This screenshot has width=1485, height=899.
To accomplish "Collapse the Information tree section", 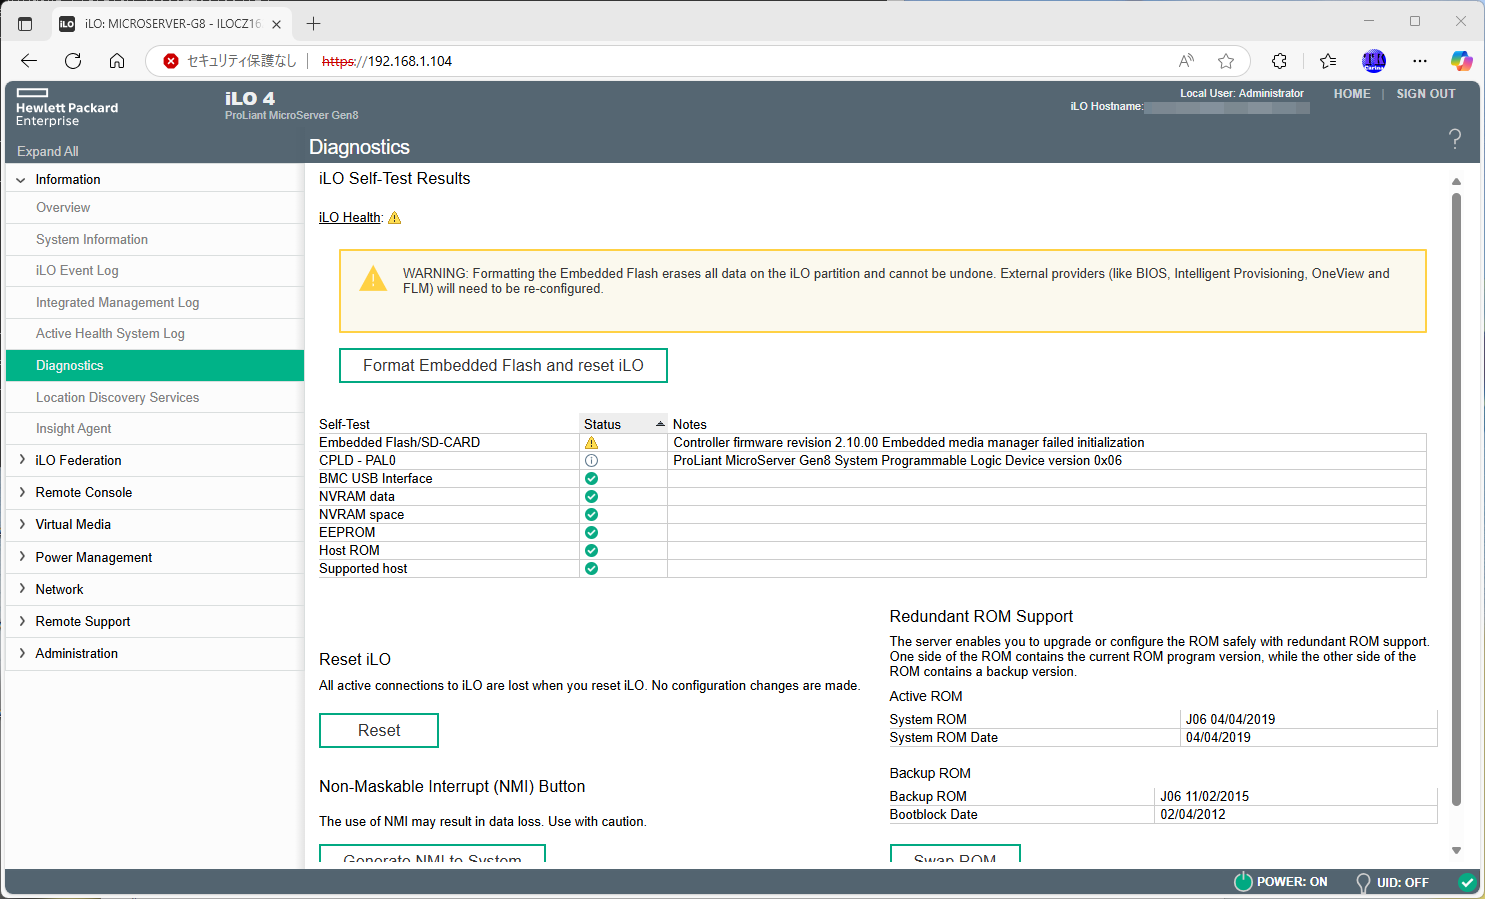I will (21, 180).
